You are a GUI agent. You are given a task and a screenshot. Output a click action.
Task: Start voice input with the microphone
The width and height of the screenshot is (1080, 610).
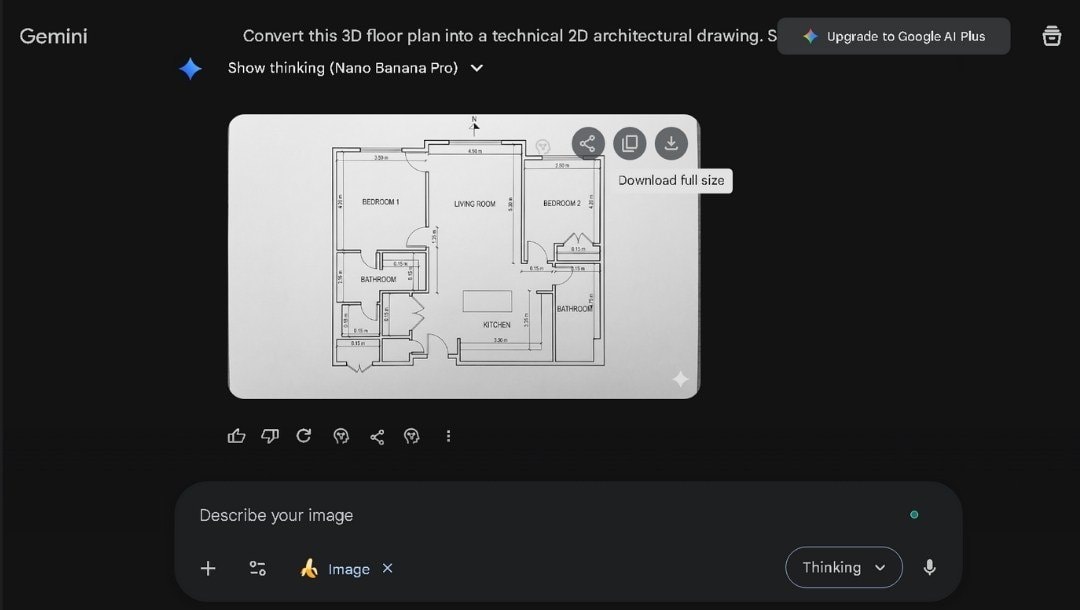[x=929, y=567]
